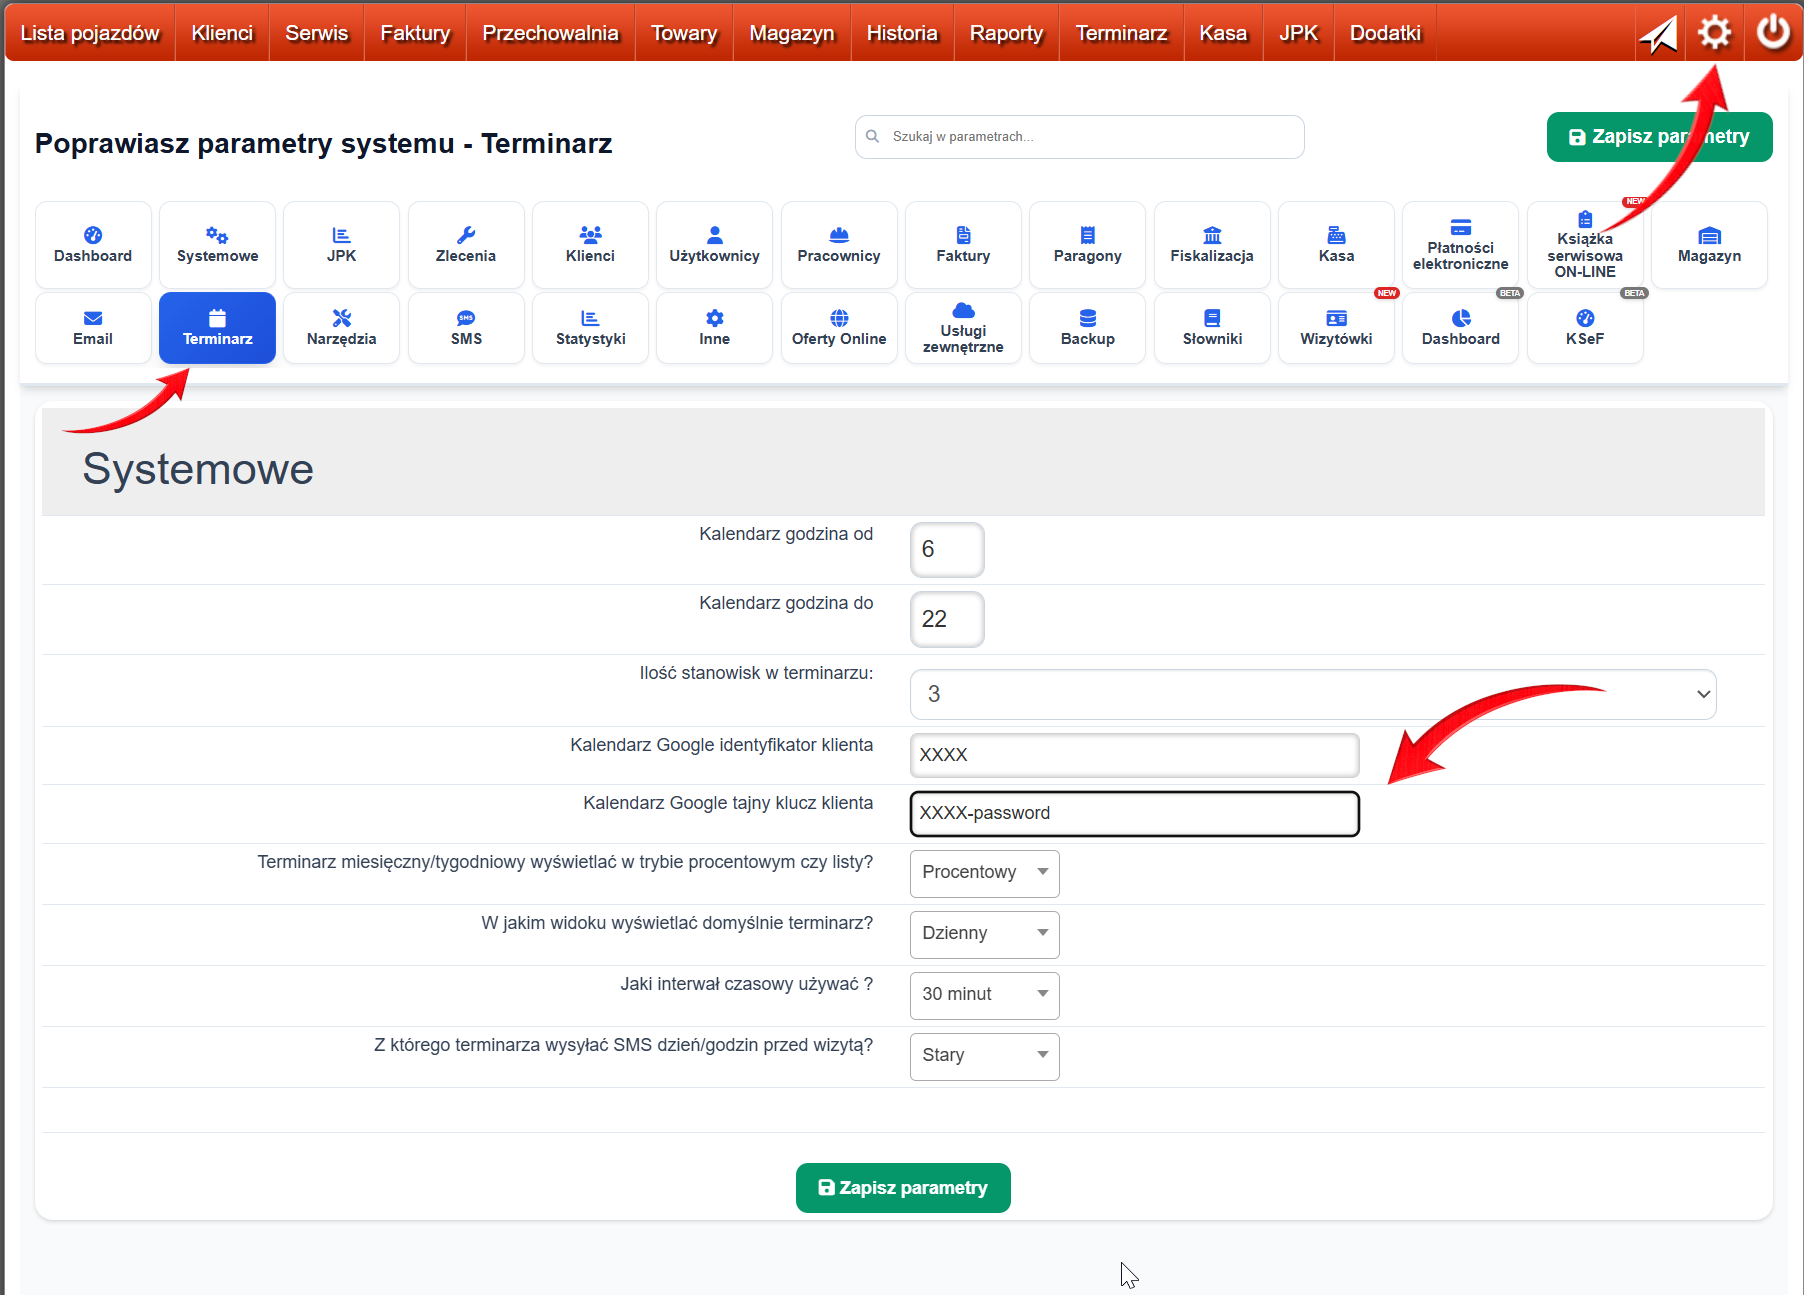Open the Procentowy display mode dropdown
The image size is (1804, 1295).
[x=984, y=873]
